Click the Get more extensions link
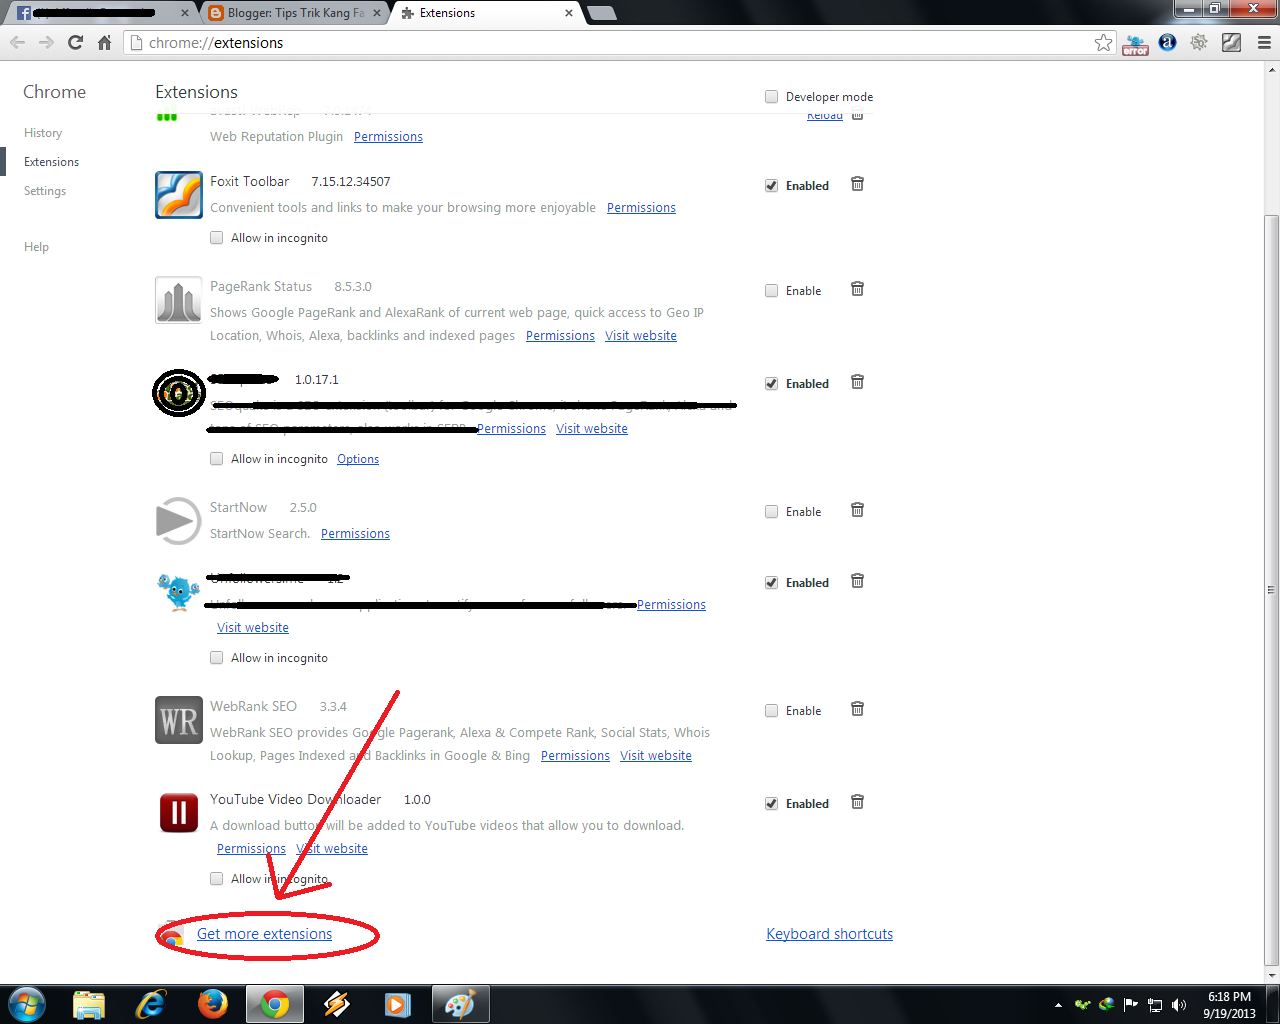Image resolution: width=1280 pixels, height=1024 pixels. (x=264, y=934)
